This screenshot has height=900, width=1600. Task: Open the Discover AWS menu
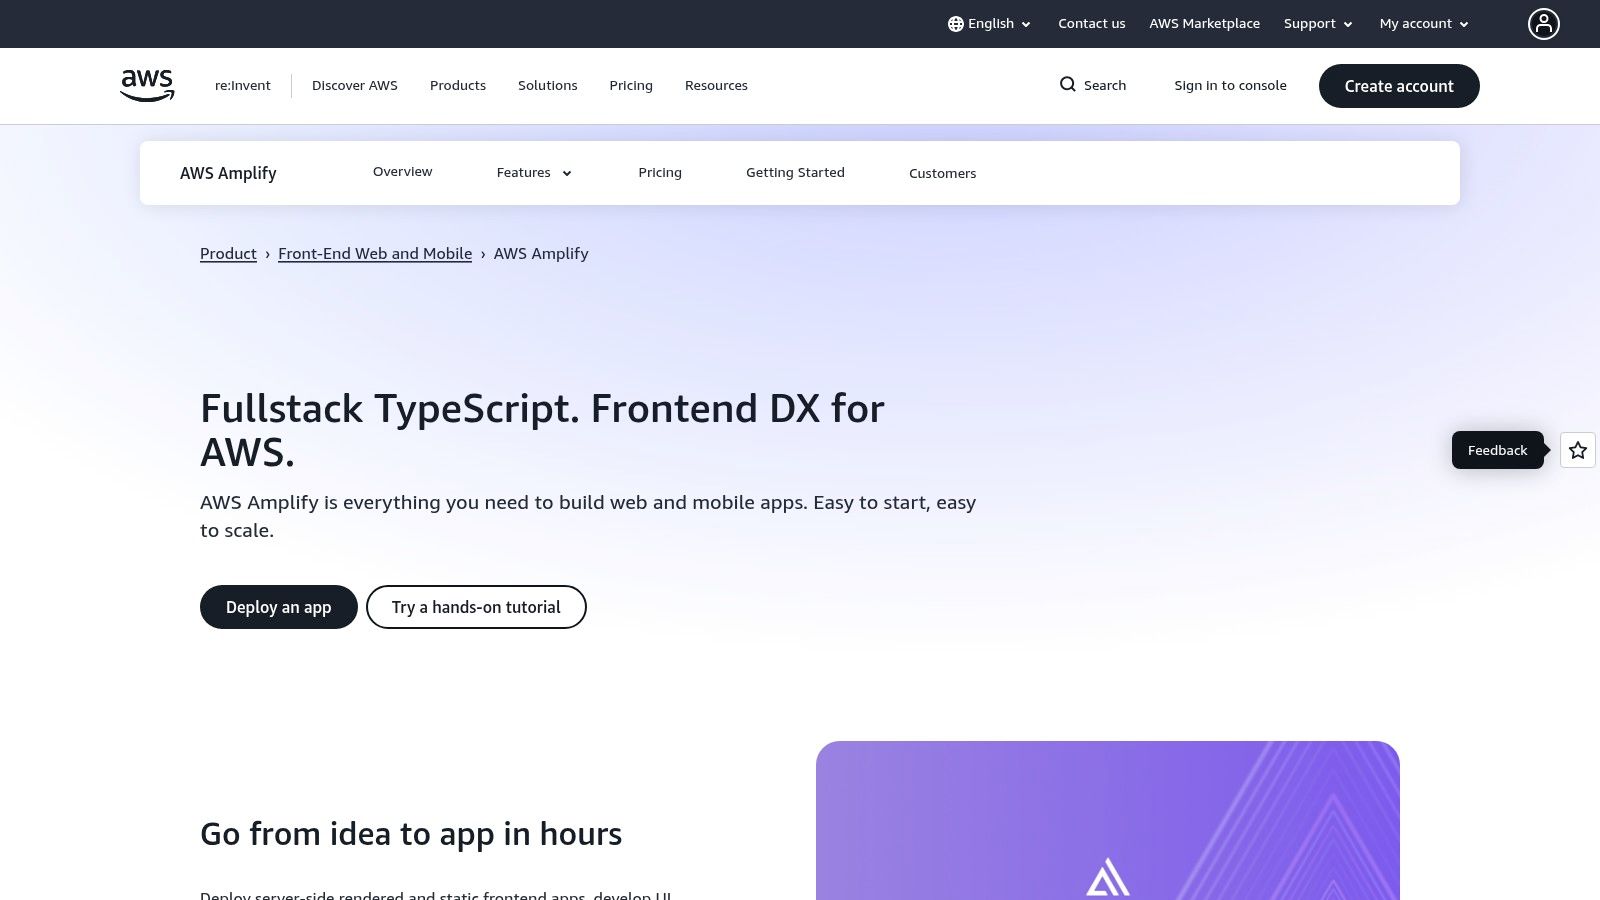pyautogui.click(x=355, y=86)
